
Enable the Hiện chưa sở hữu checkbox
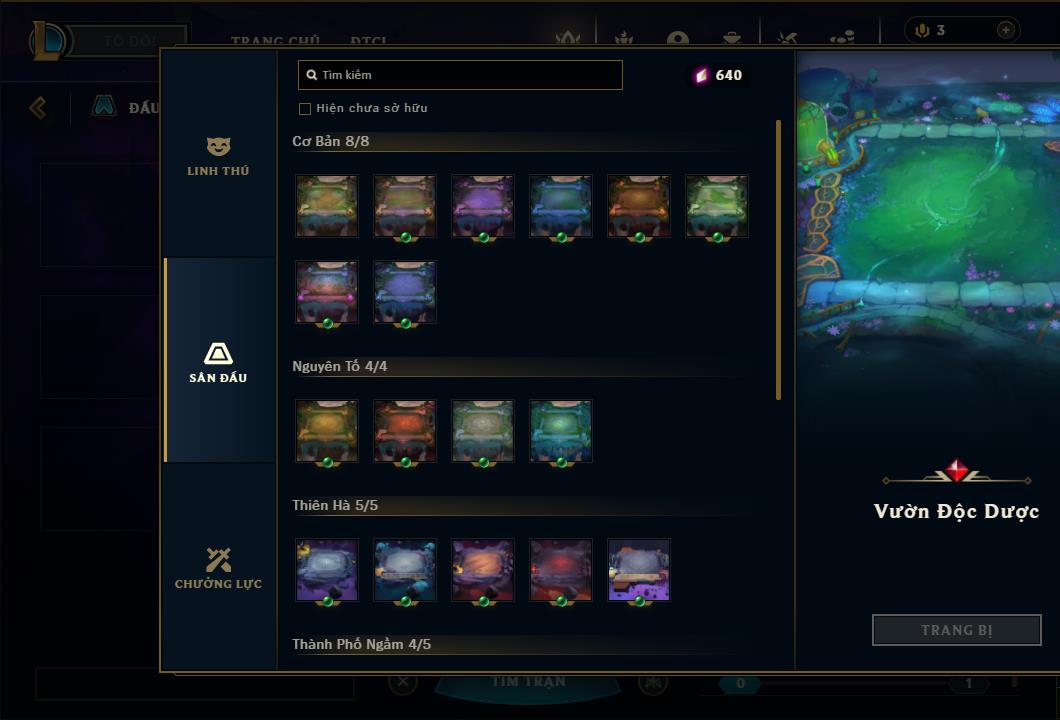305,109
